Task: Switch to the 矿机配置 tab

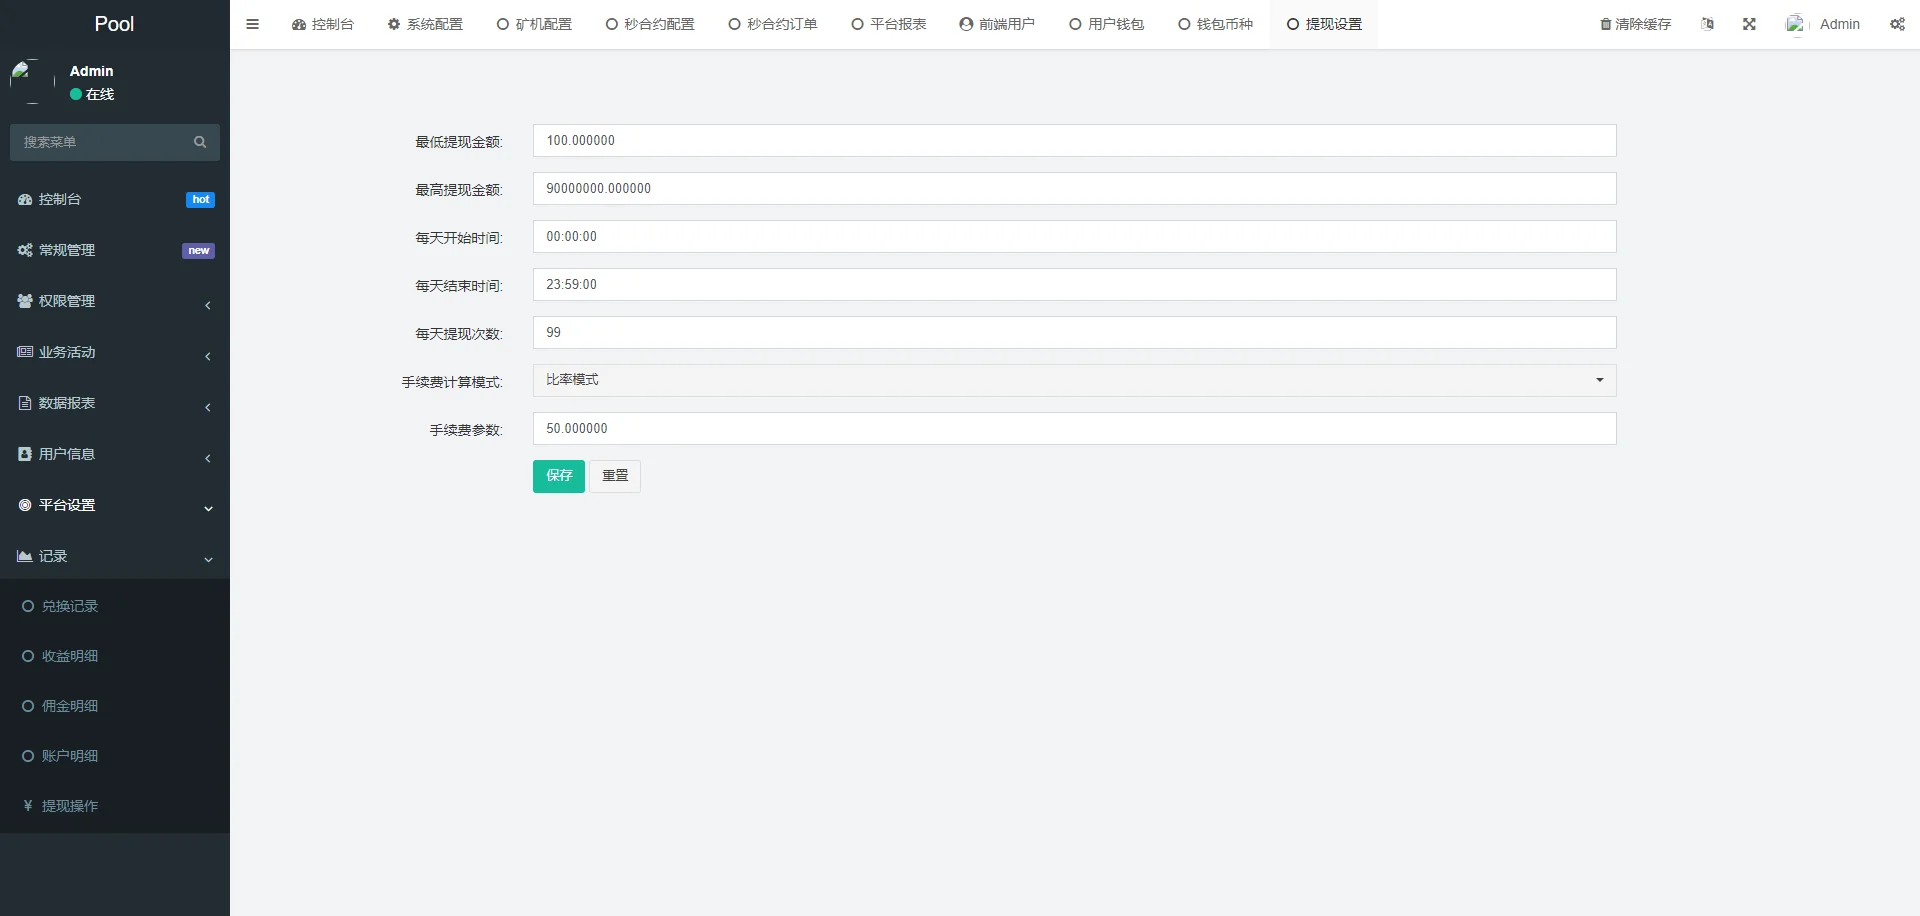Action: point(534,24)
